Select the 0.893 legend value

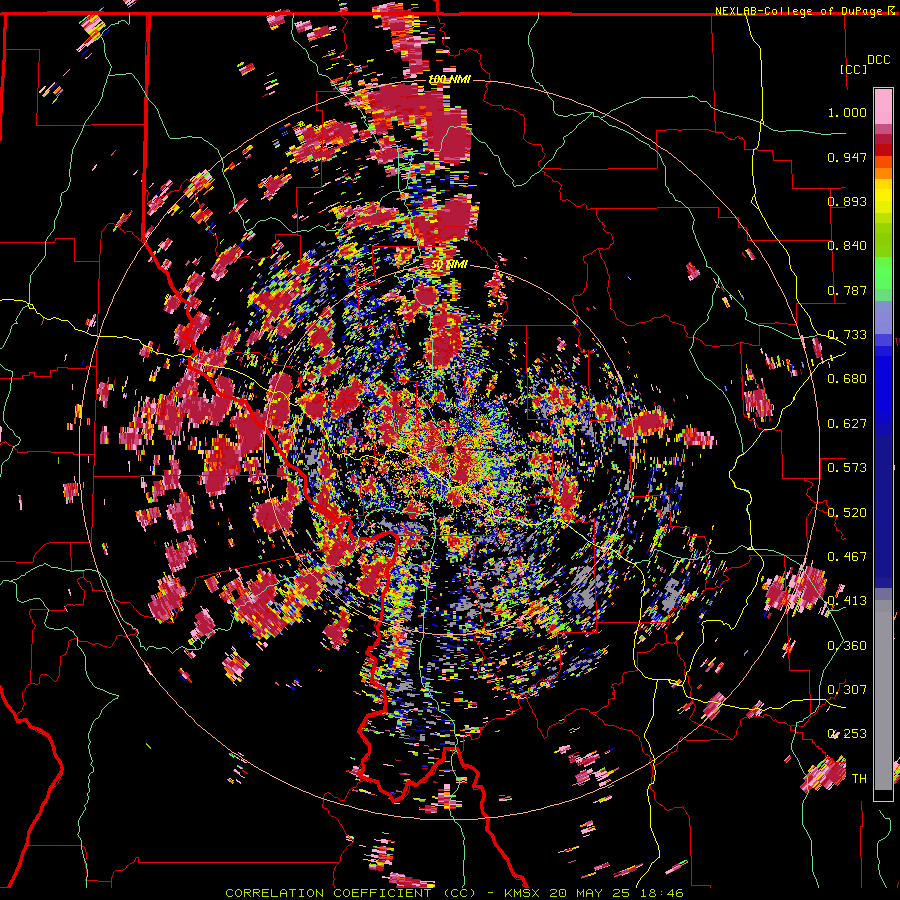[847, 201]
